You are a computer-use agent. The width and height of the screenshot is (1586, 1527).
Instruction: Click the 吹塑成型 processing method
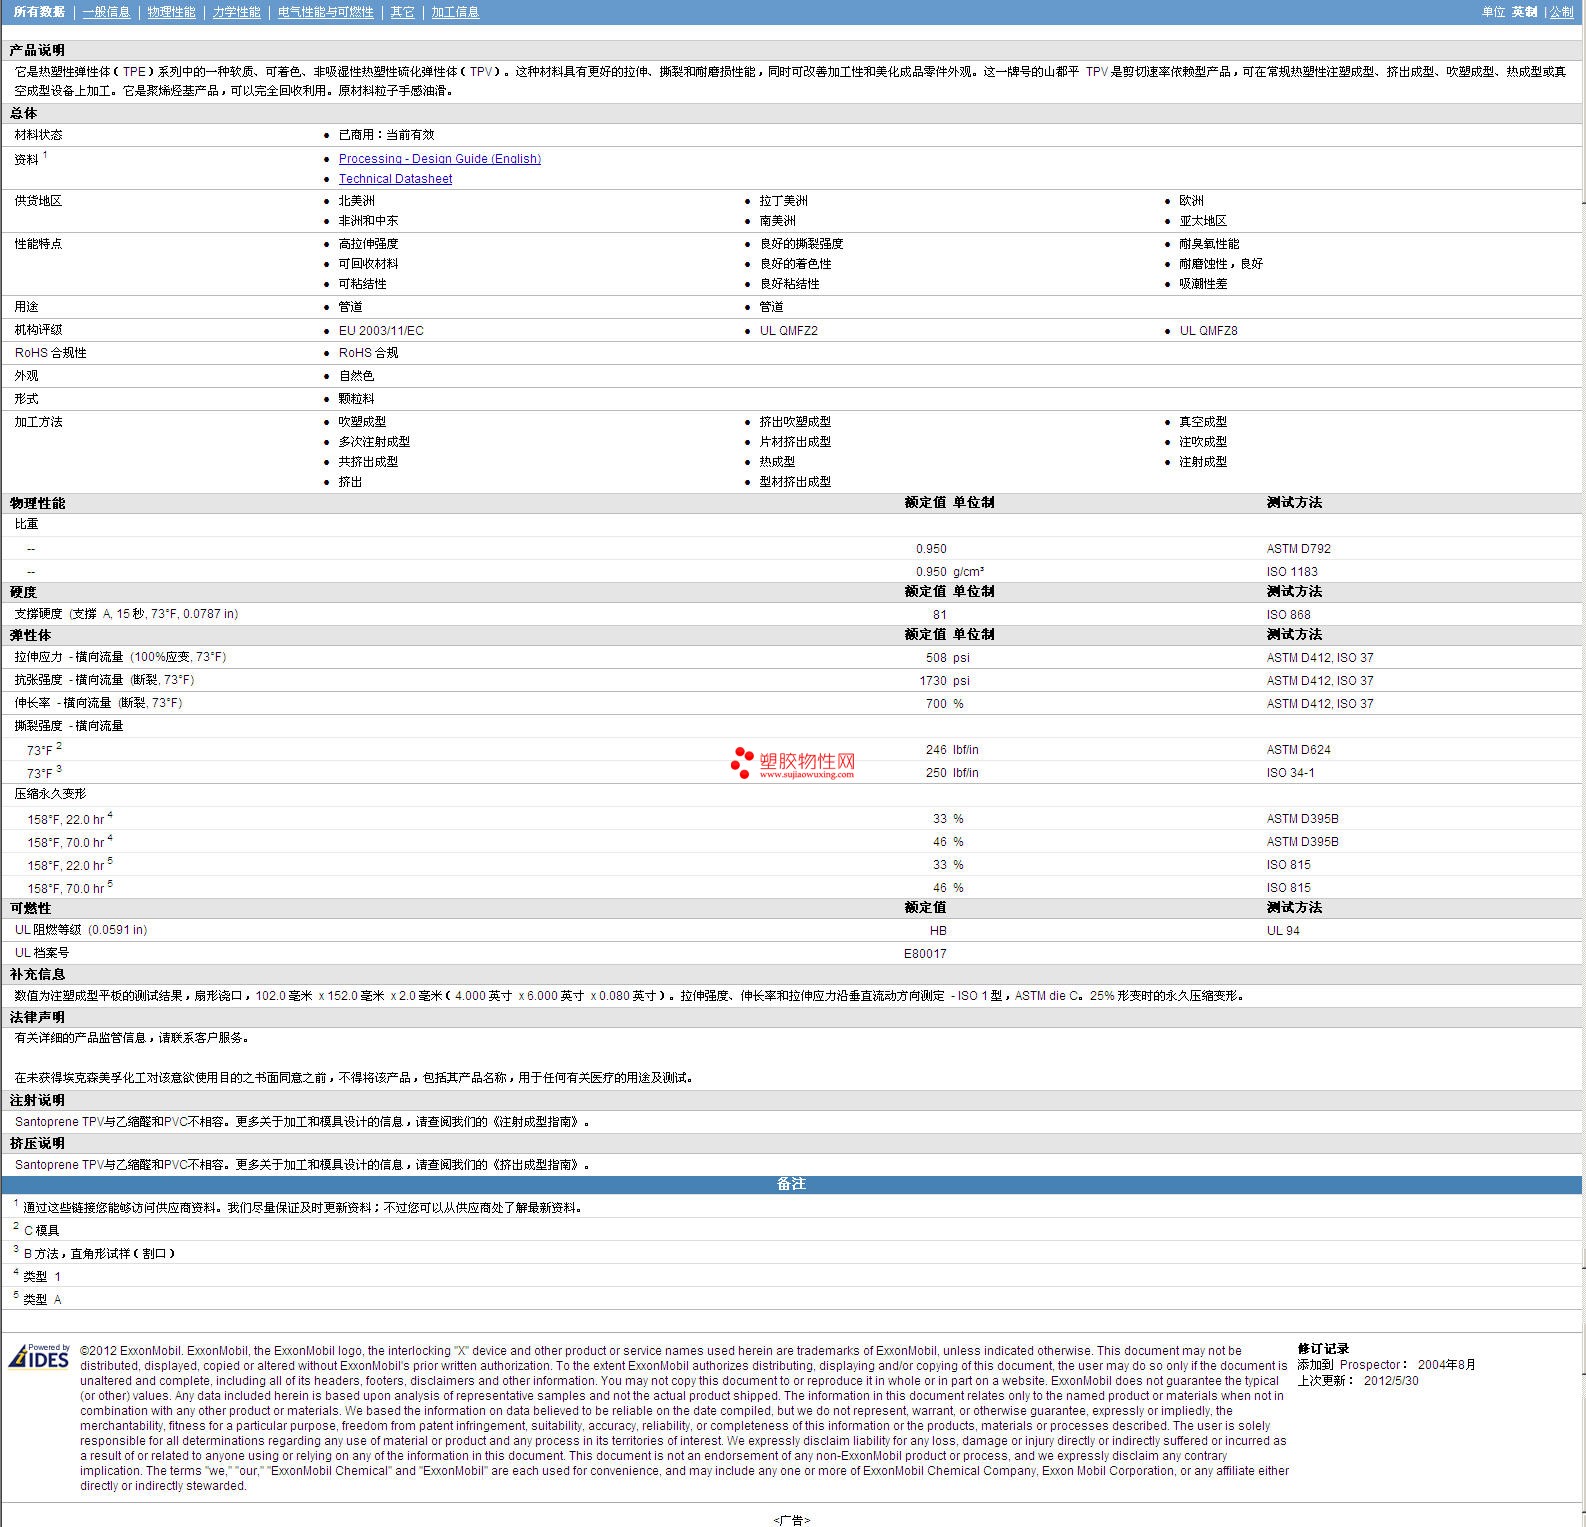[362, 422]
